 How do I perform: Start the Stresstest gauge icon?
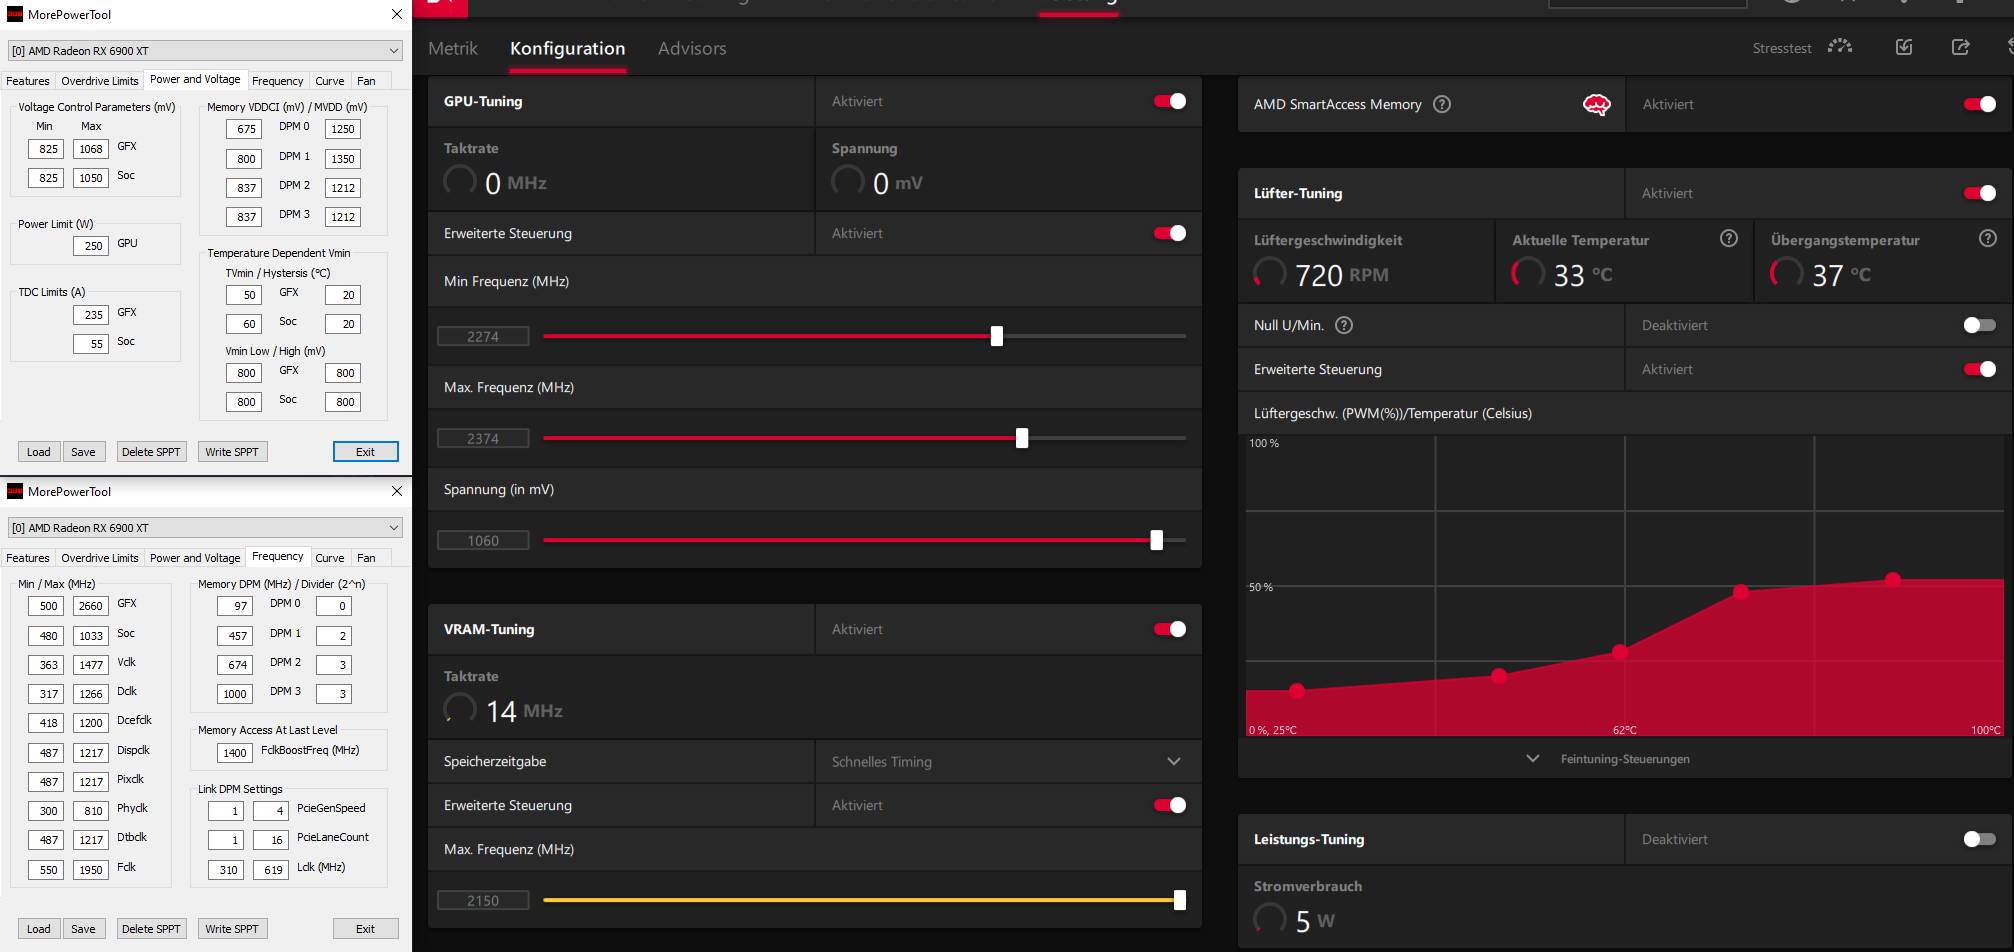pos(1840,47)
